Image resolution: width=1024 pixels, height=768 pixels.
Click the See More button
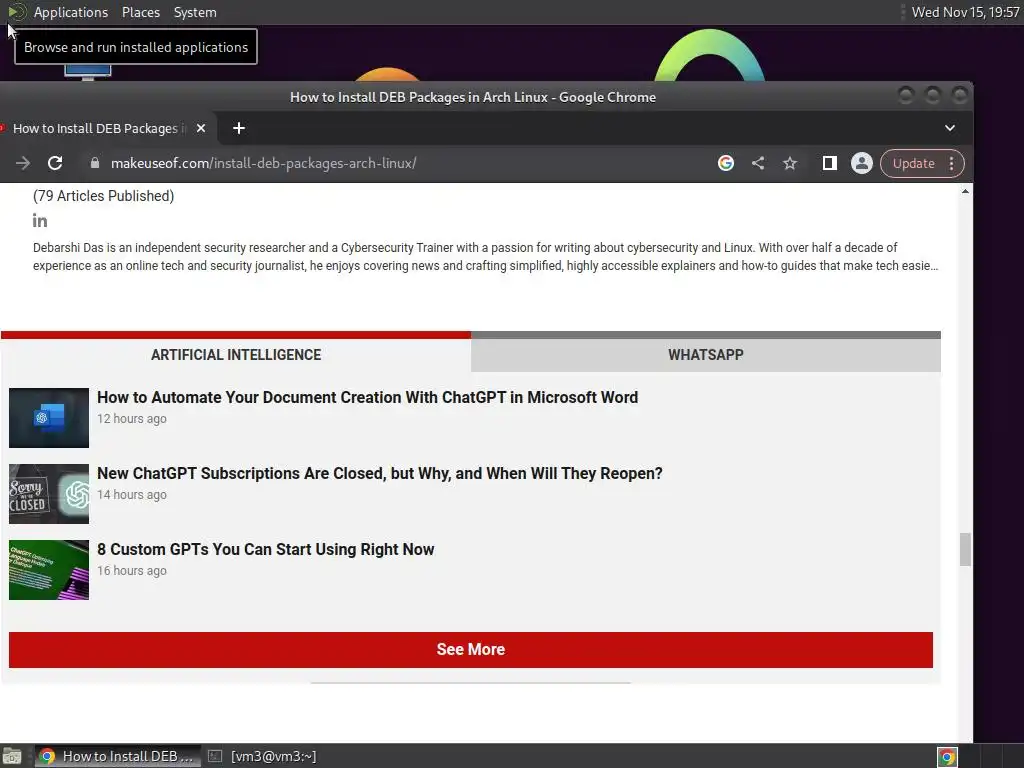coord(471,649)
